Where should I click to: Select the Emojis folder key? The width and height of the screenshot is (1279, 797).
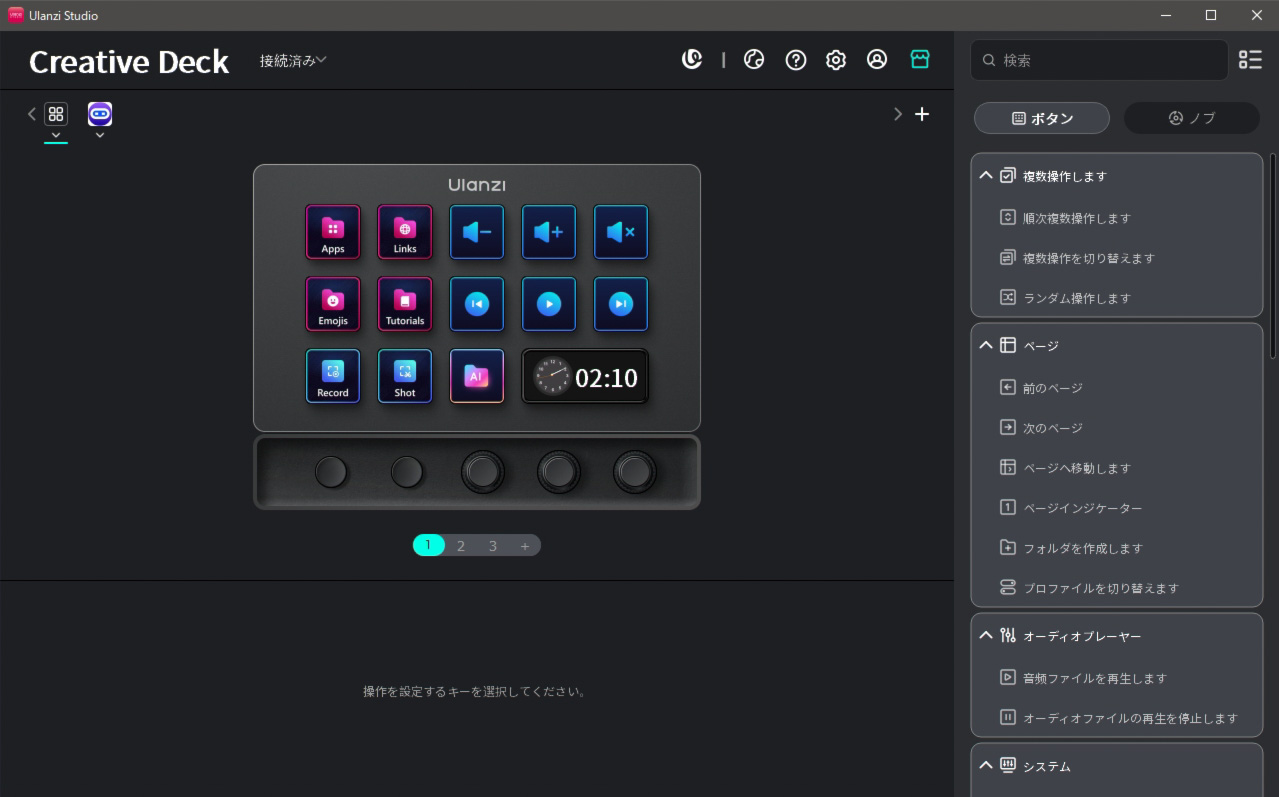click(x=333, y=304)
